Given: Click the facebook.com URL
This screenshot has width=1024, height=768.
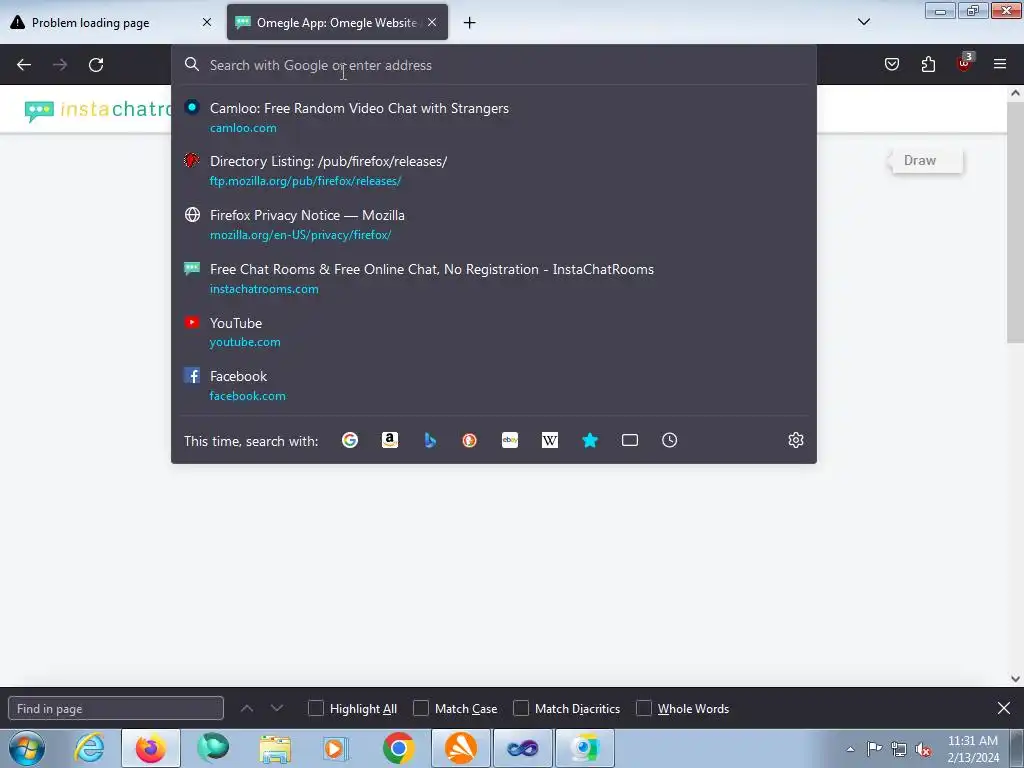Looking at the screenshot, I should click(248, 396).
